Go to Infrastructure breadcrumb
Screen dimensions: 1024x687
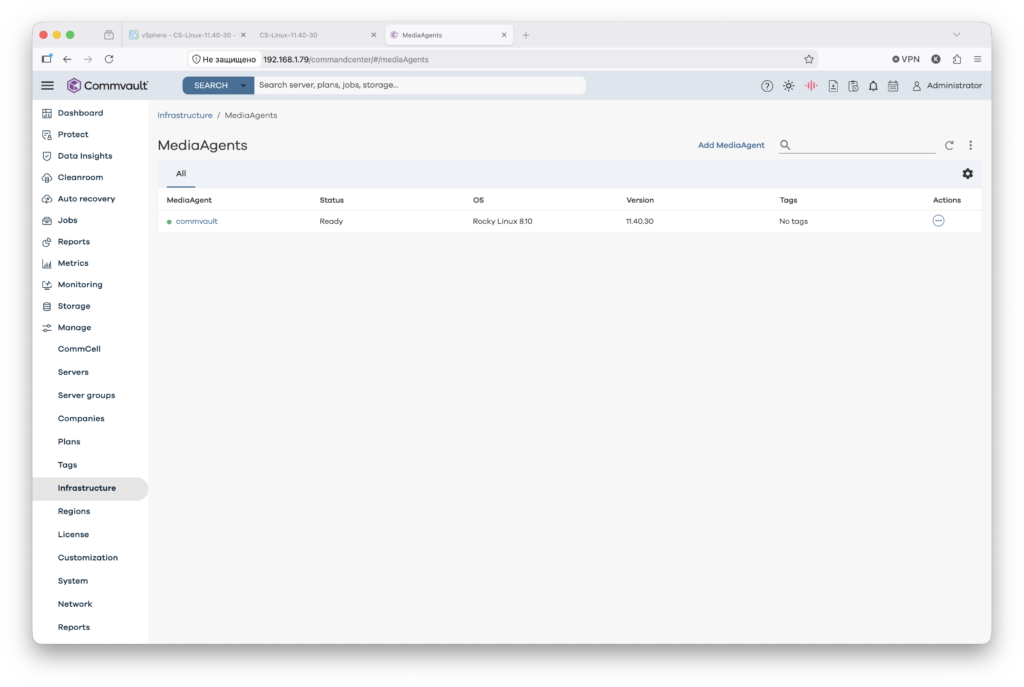click(185, 116)
